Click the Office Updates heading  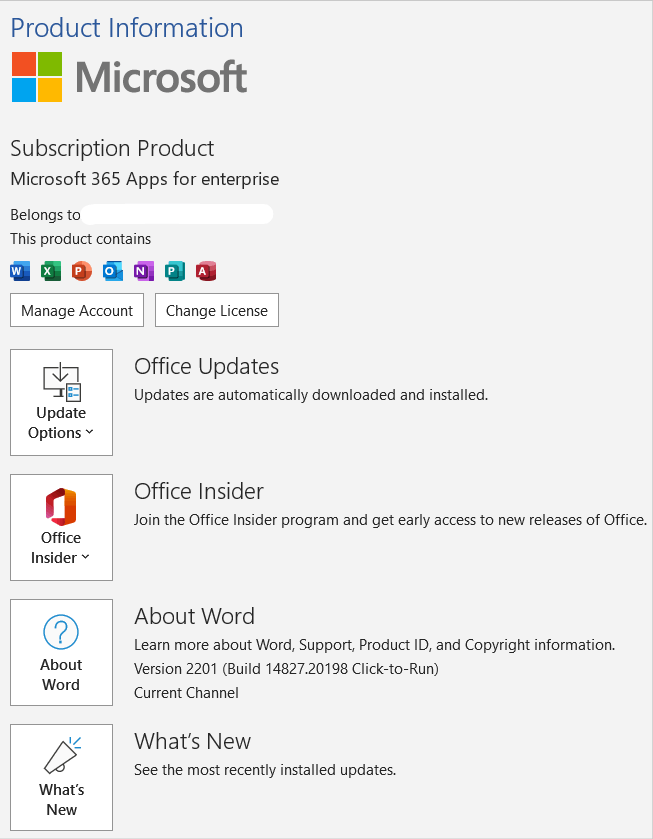(x=207, y=367)
